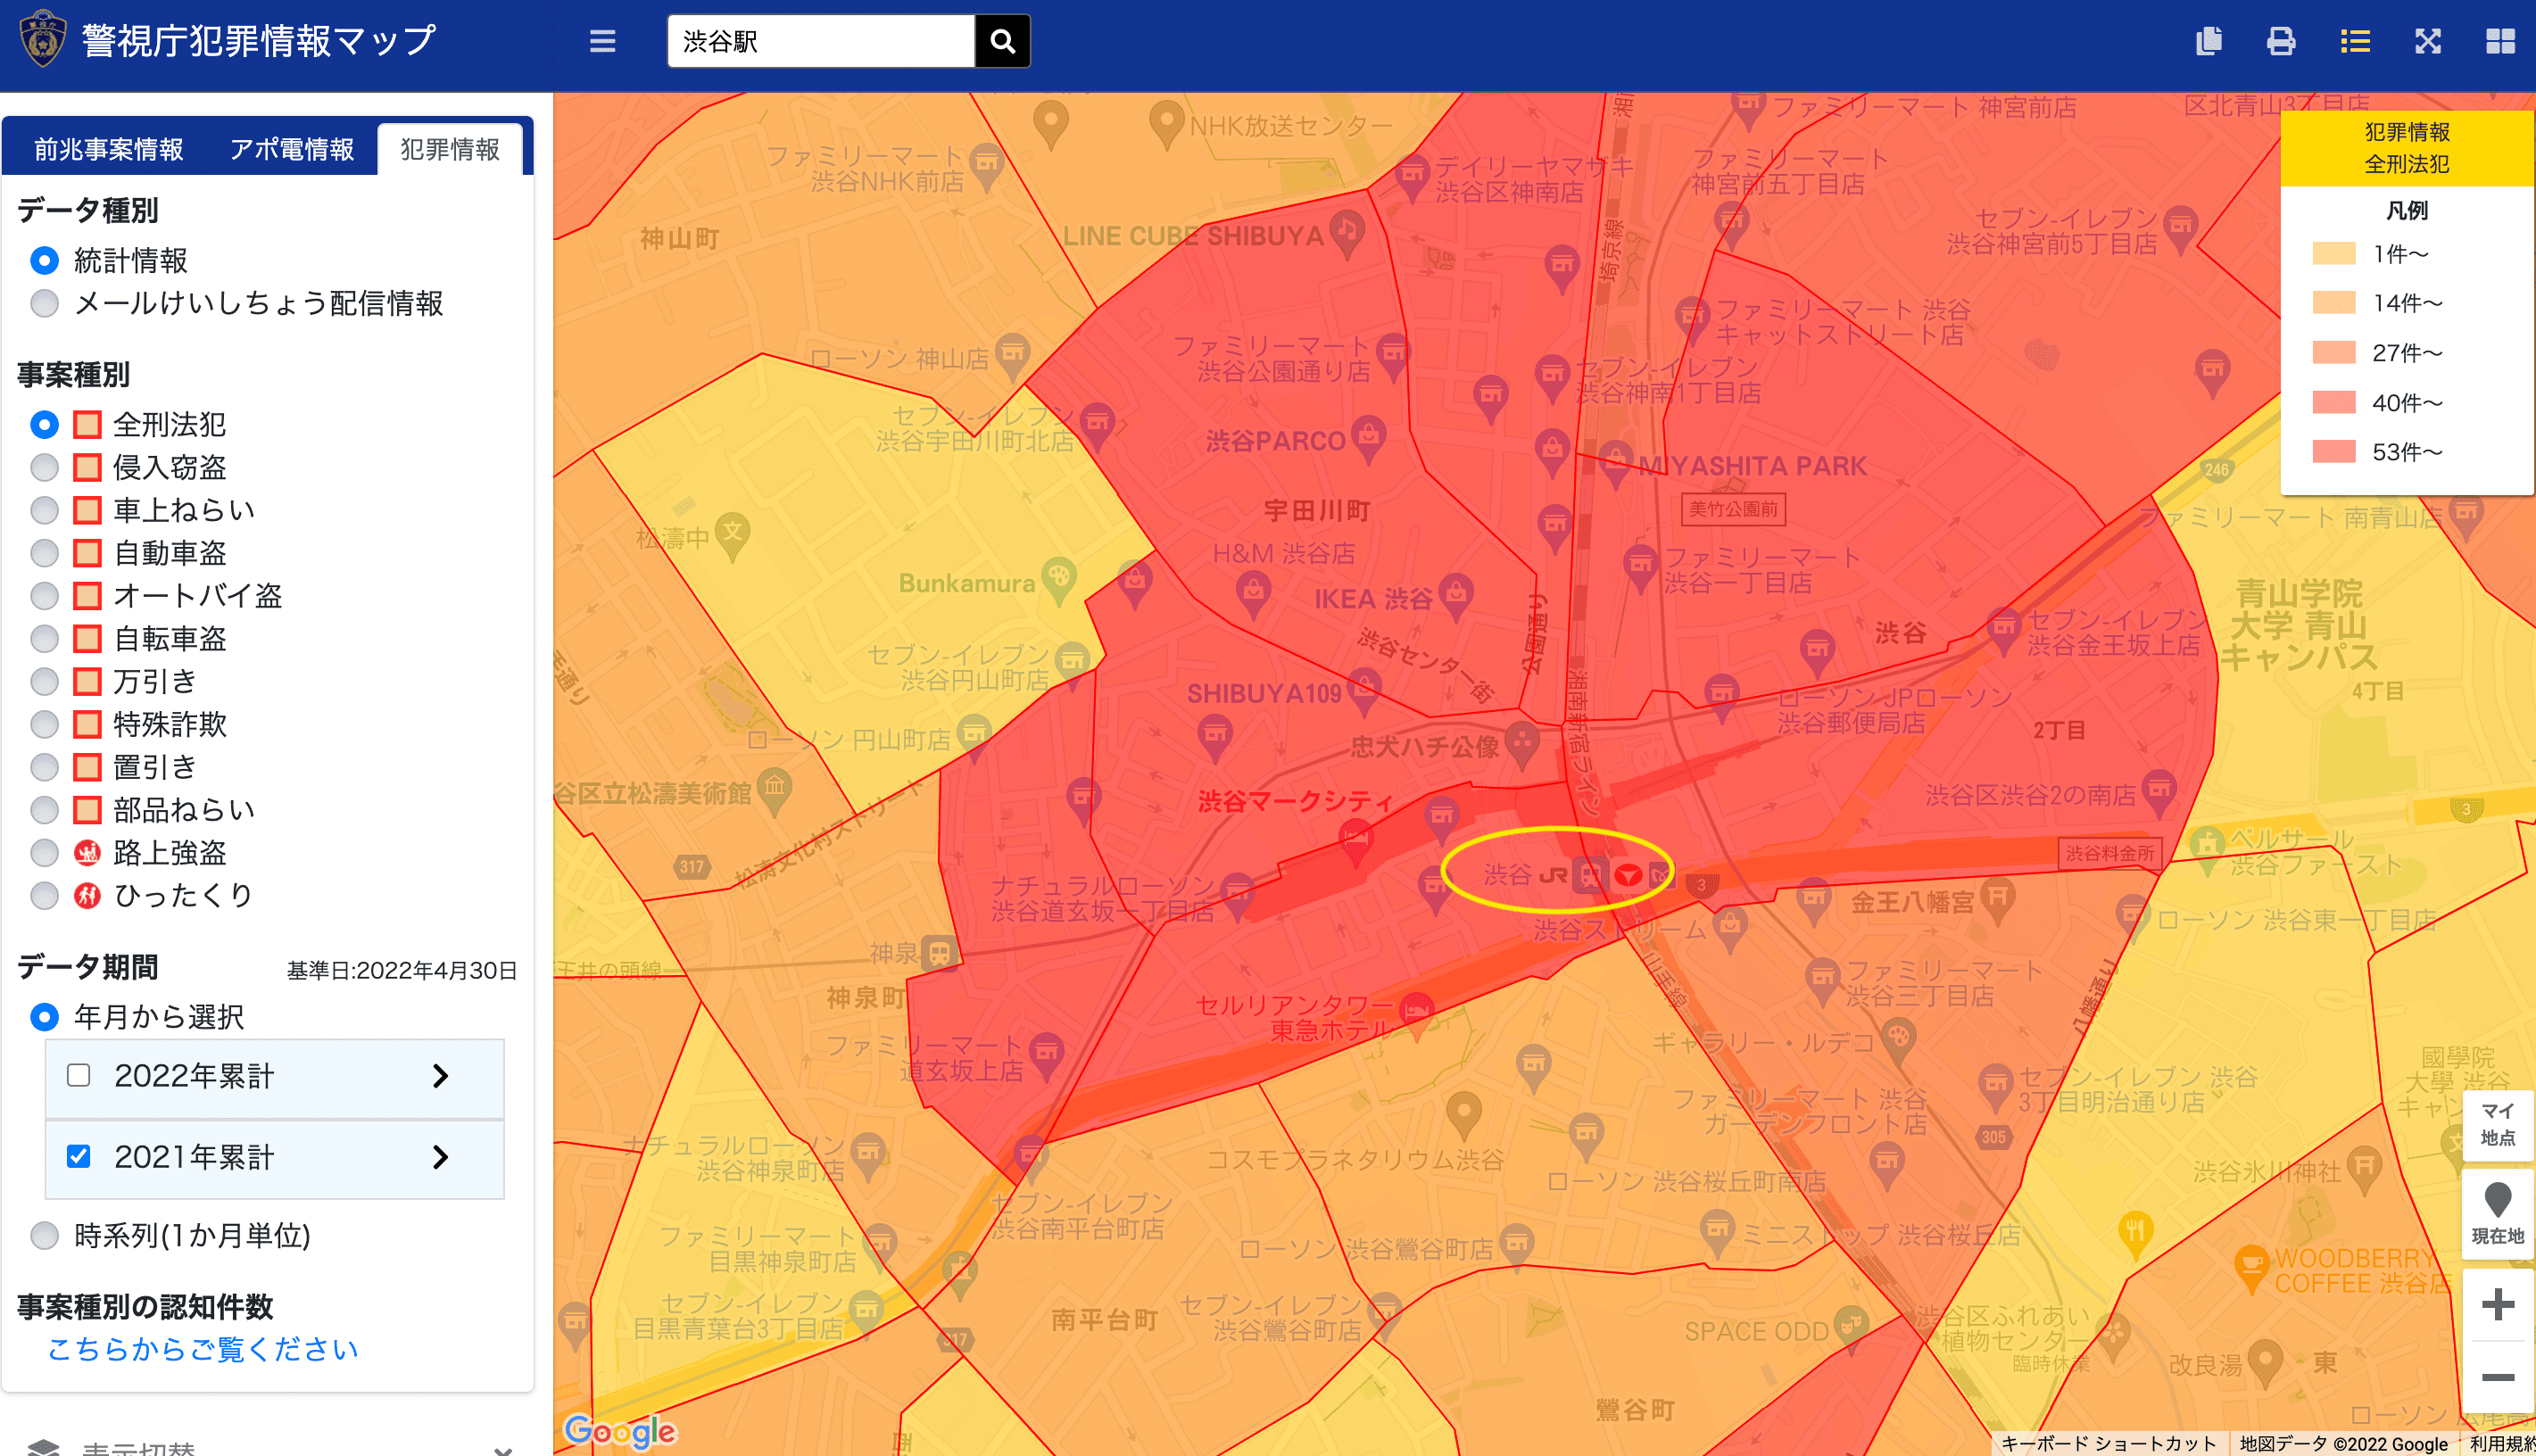Click the ひったくり red crime icon
The image size is (2536, 1456).
pyautogui.click(x=87, y=896)
